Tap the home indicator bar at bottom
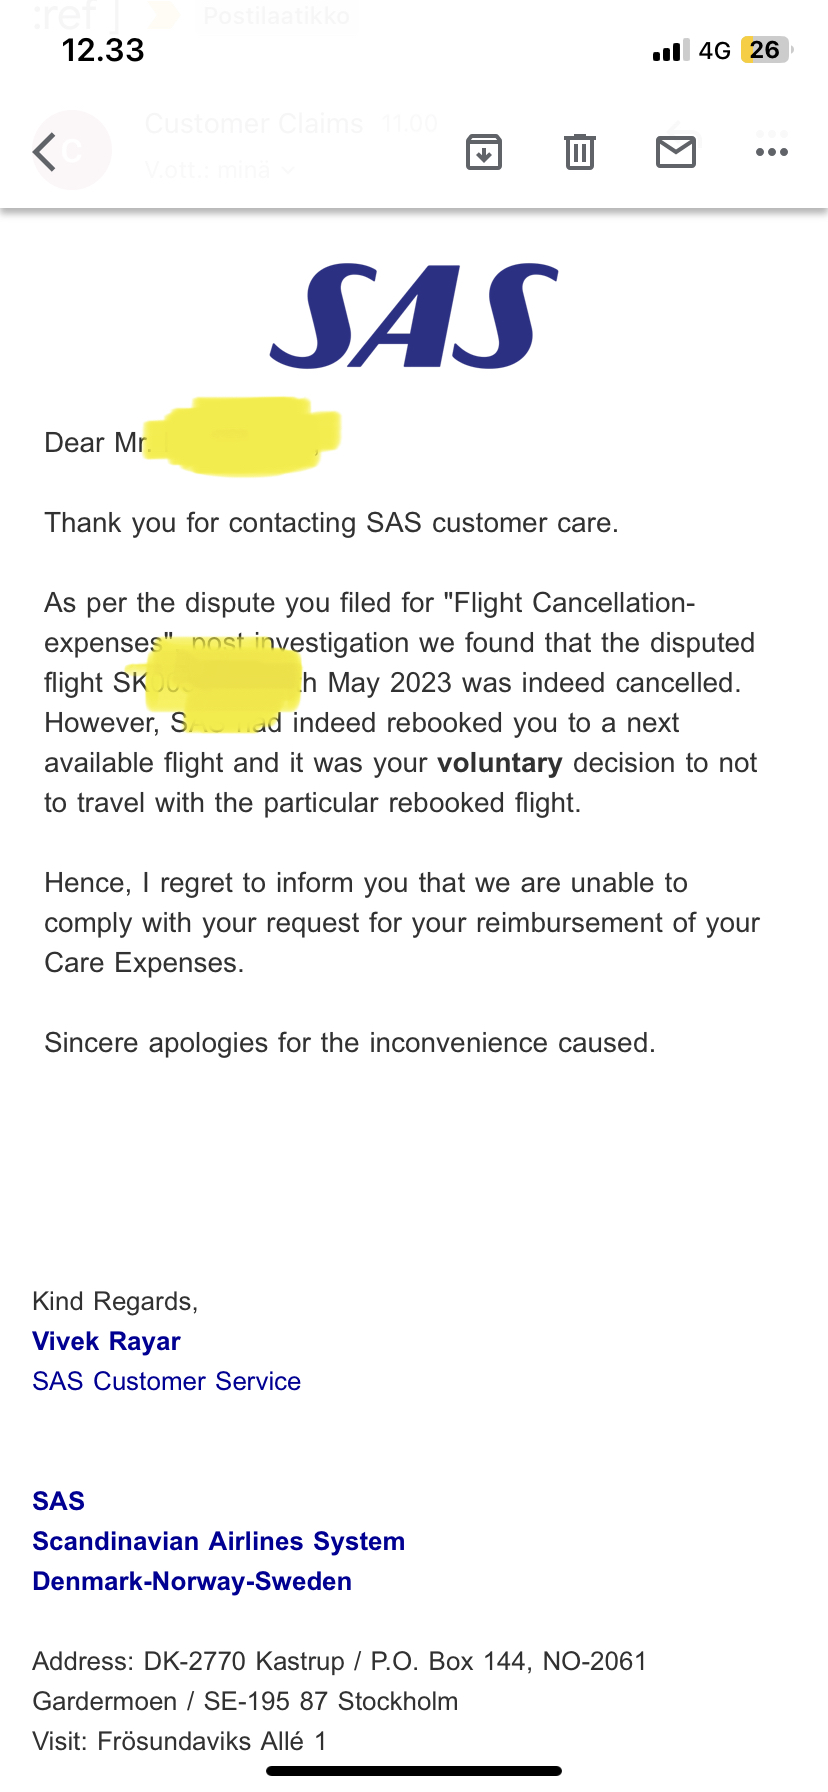This screenshot has height=1792, width=828. coord(414,1771)
